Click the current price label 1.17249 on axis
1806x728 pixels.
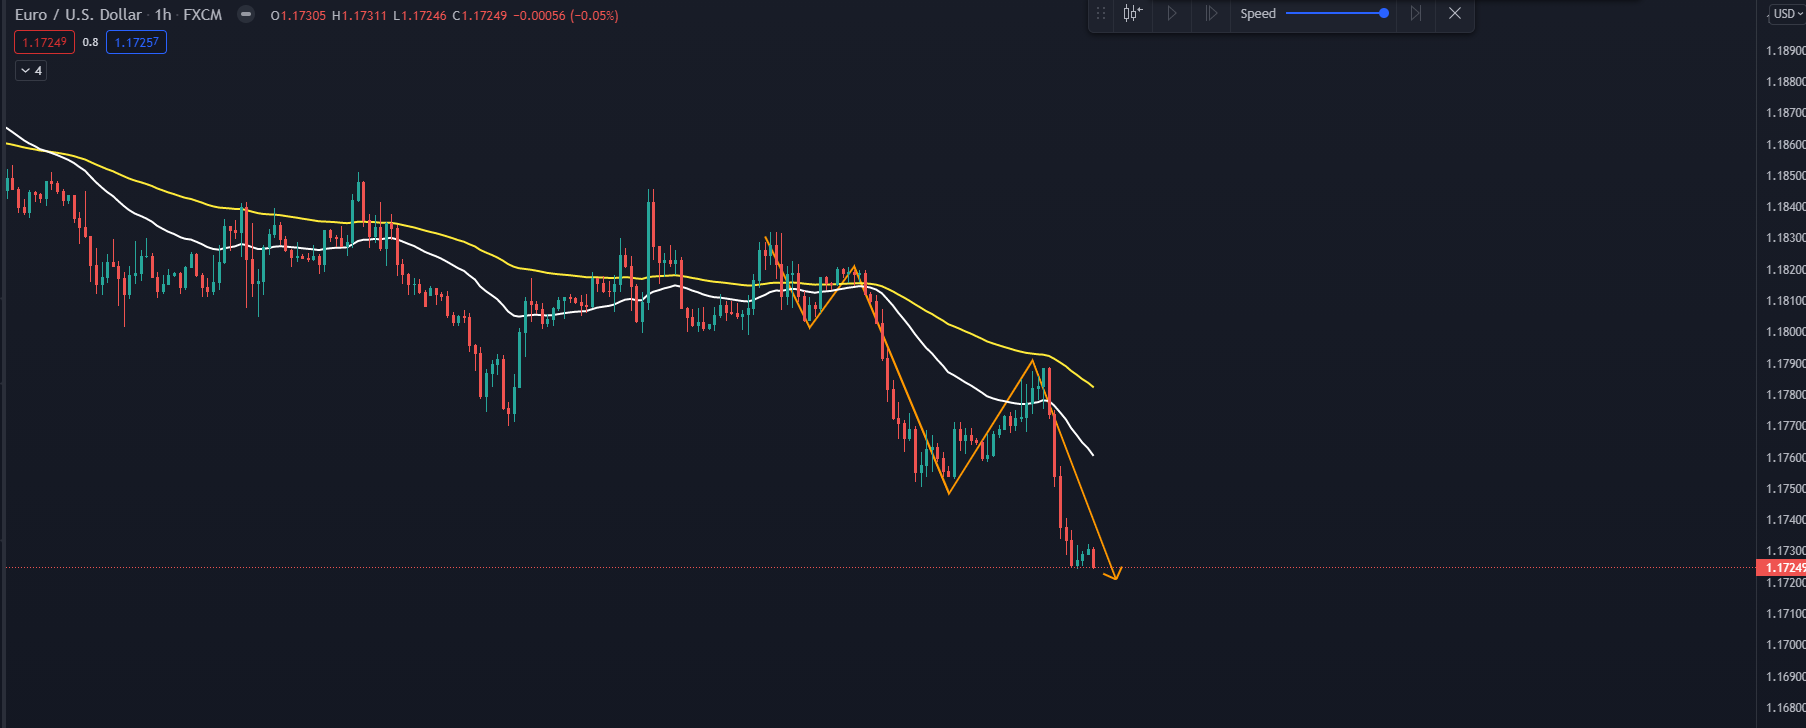pyautogui.click(x=1782, y=568)
